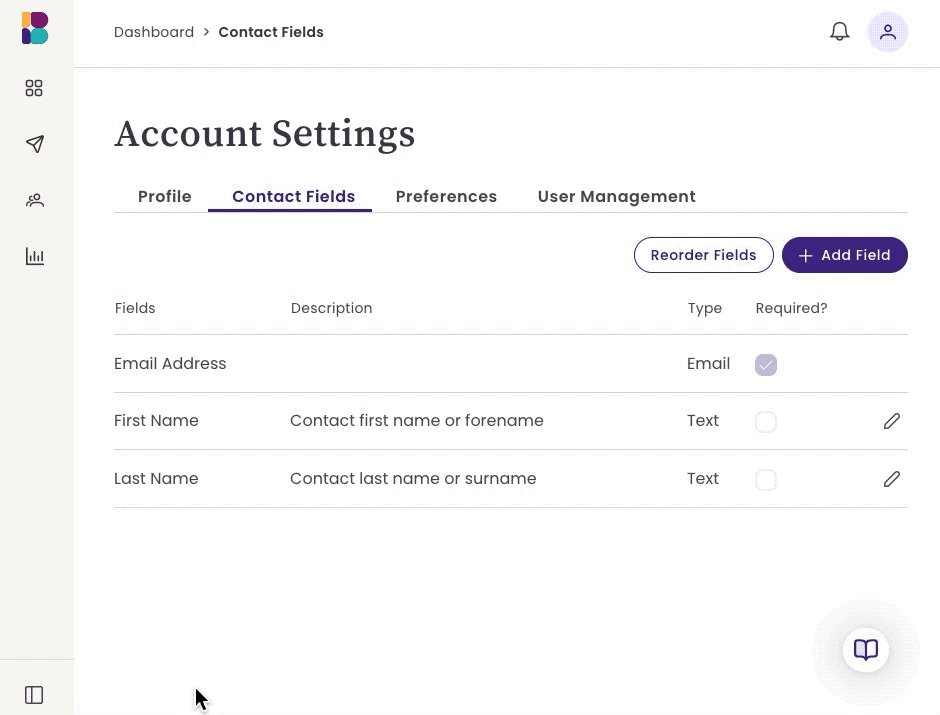Click the Reorder Fields button
The image size is (940, 715).
[x=703, y=255]
